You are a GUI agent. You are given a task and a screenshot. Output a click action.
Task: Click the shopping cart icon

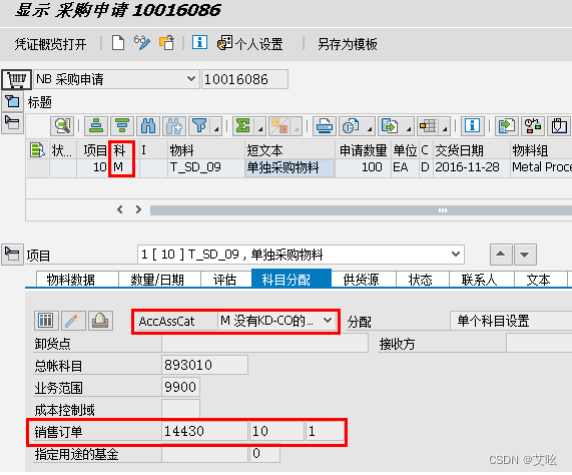tap(17, 79)
